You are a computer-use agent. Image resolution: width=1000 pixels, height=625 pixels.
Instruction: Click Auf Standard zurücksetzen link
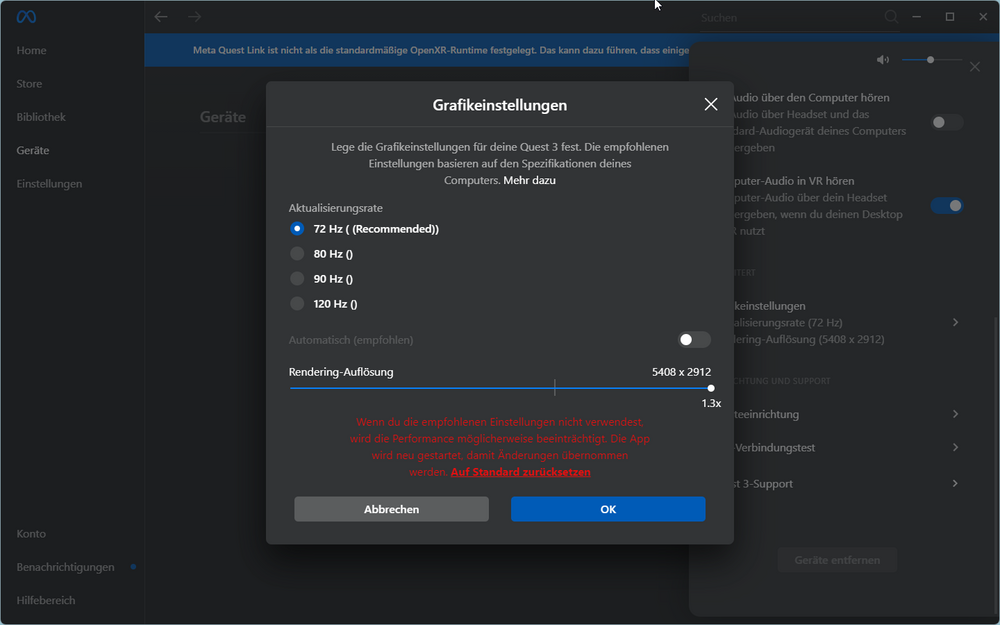click(520, 472)
